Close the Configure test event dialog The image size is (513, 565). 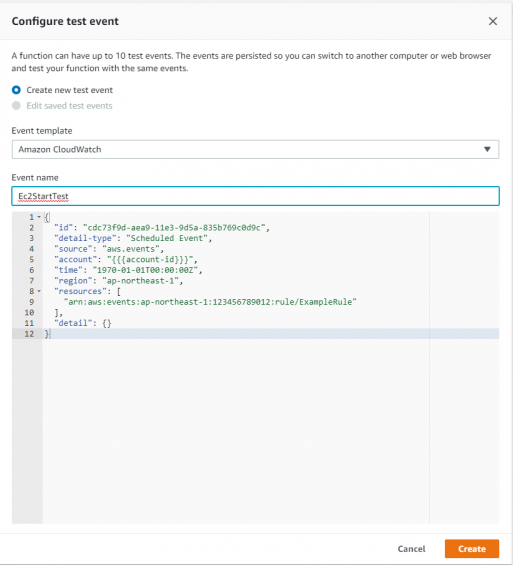tap(492, 21)
